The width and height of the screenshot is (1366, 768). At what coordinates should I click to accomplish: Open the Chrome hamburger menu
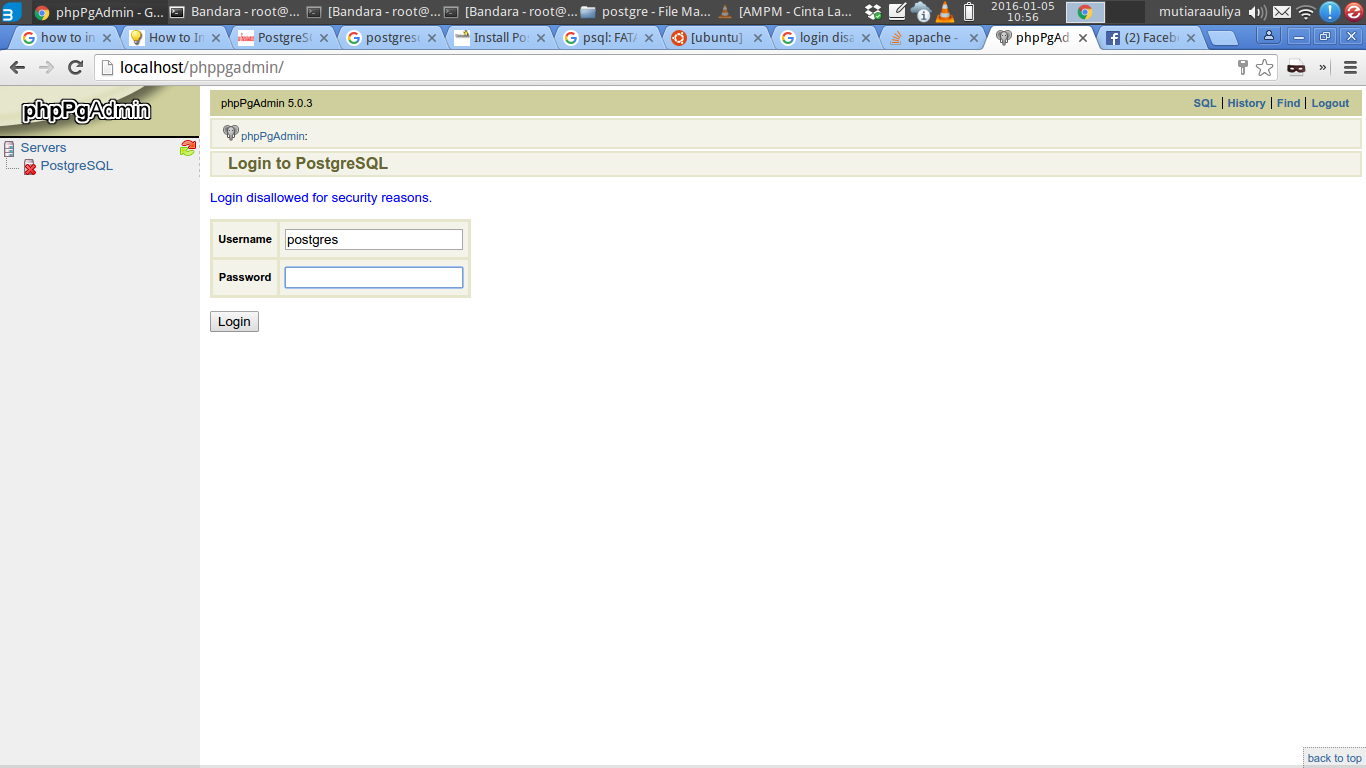click(1350, 68)
